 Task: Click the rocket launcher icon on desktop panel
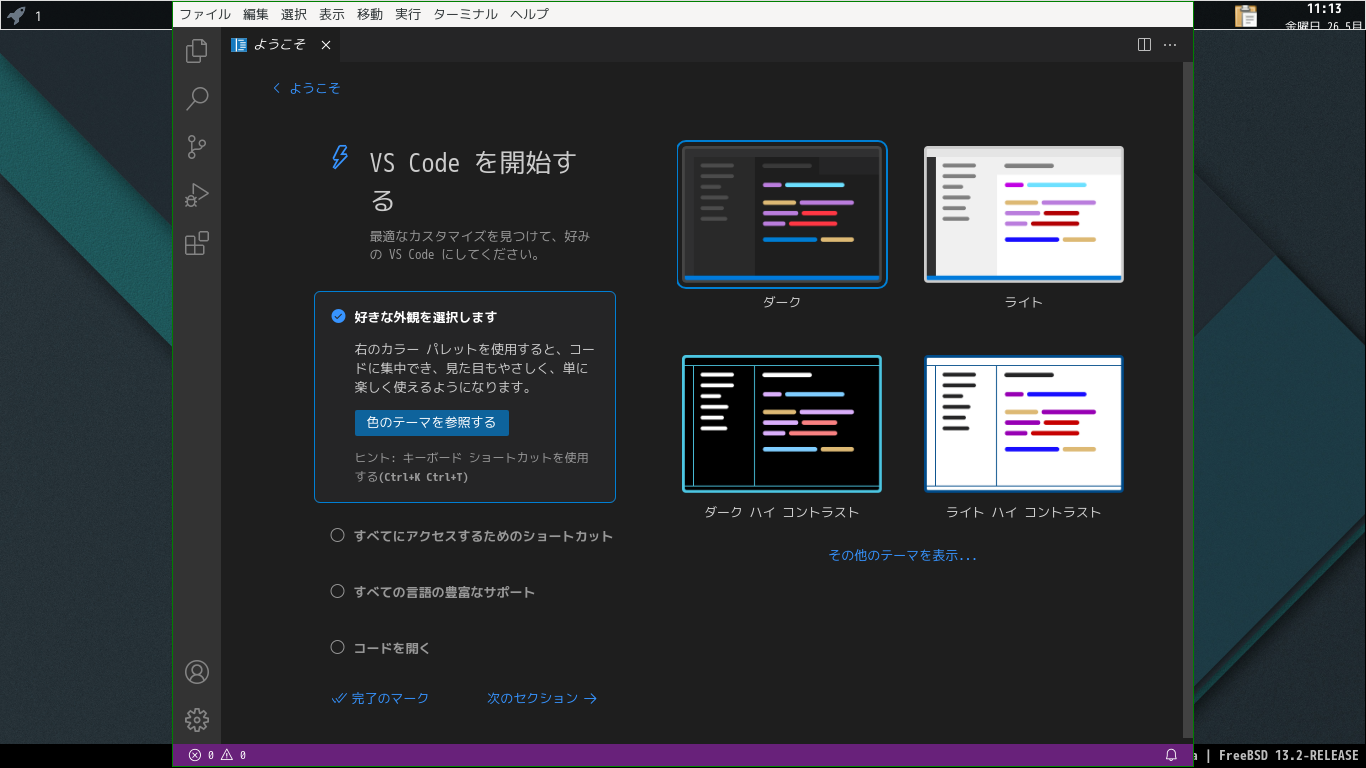click(x=16, y=15)
